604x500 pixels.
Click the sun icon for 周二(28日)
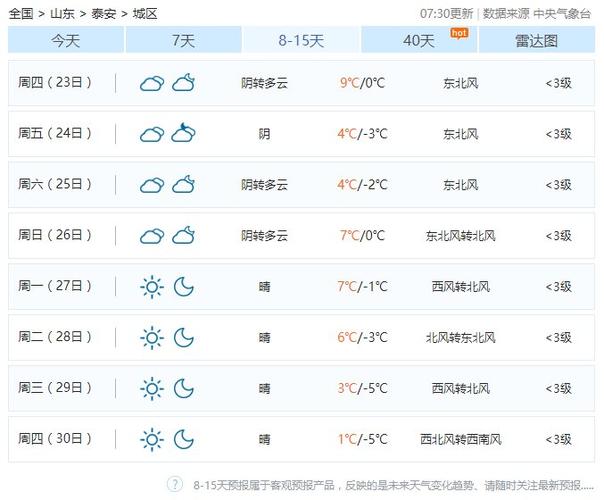click(152, 338)
